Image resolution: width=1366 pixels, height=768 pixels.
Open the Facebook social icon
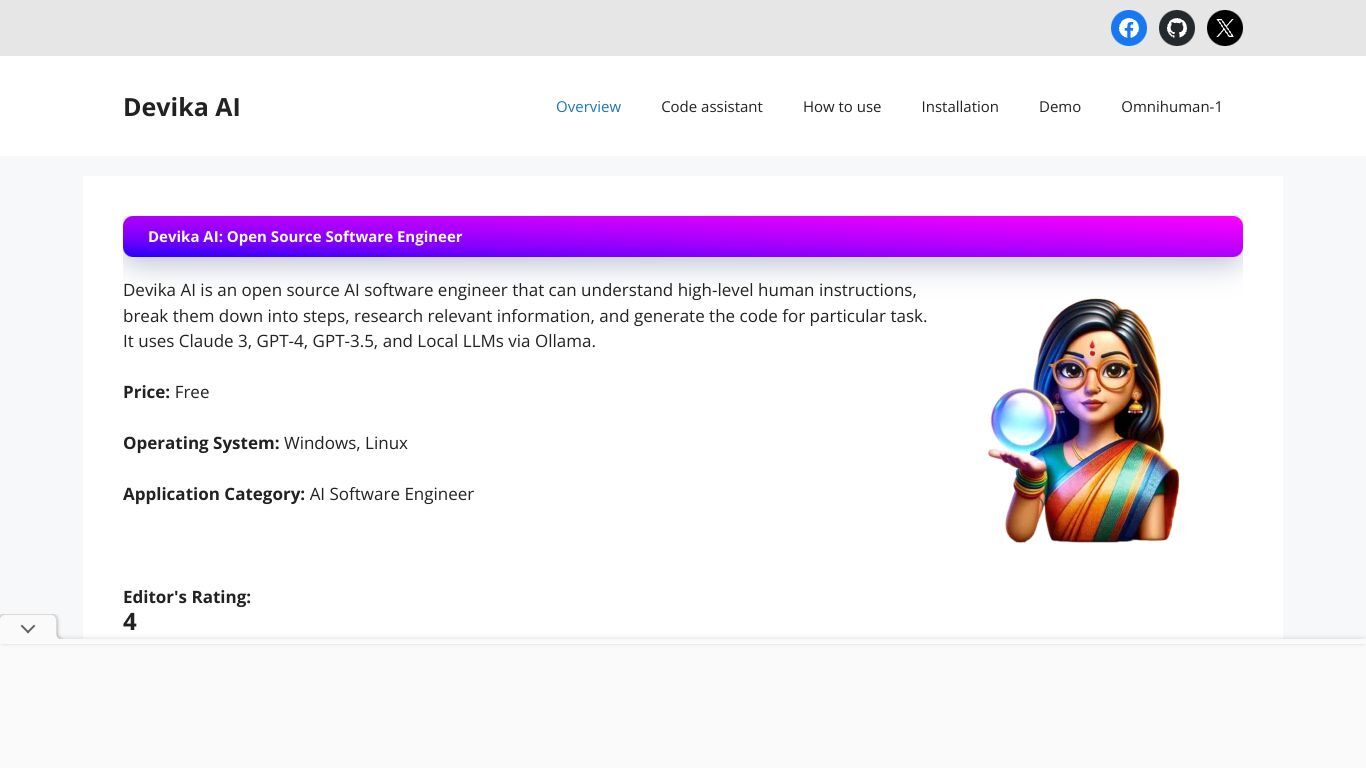pyautogui.click(x=1129, y=28)
